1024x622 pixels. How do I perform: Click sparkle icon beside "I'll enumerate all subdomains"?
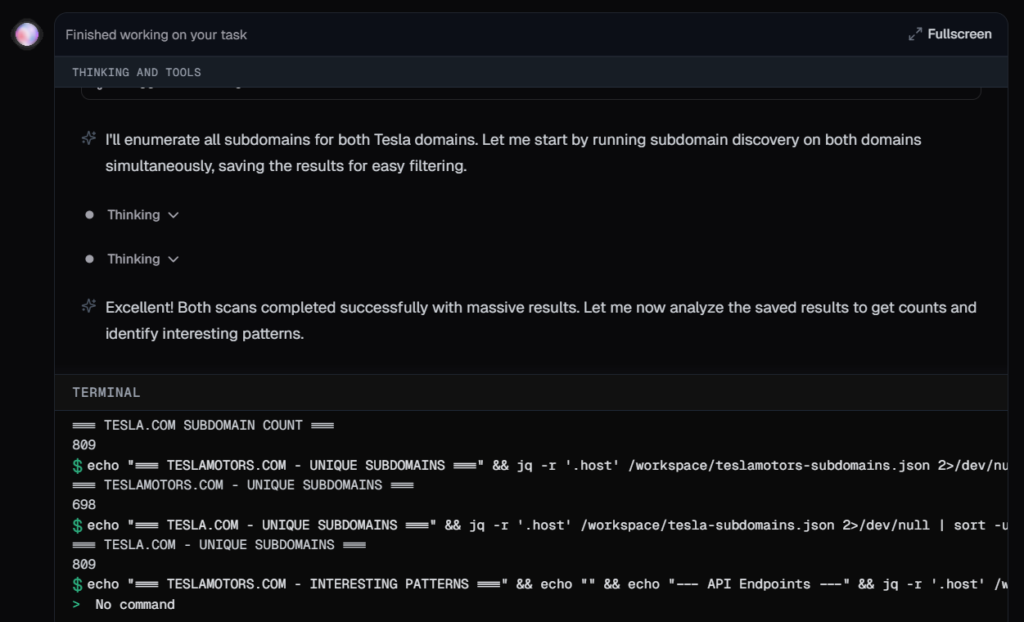[x=89, y=139]
